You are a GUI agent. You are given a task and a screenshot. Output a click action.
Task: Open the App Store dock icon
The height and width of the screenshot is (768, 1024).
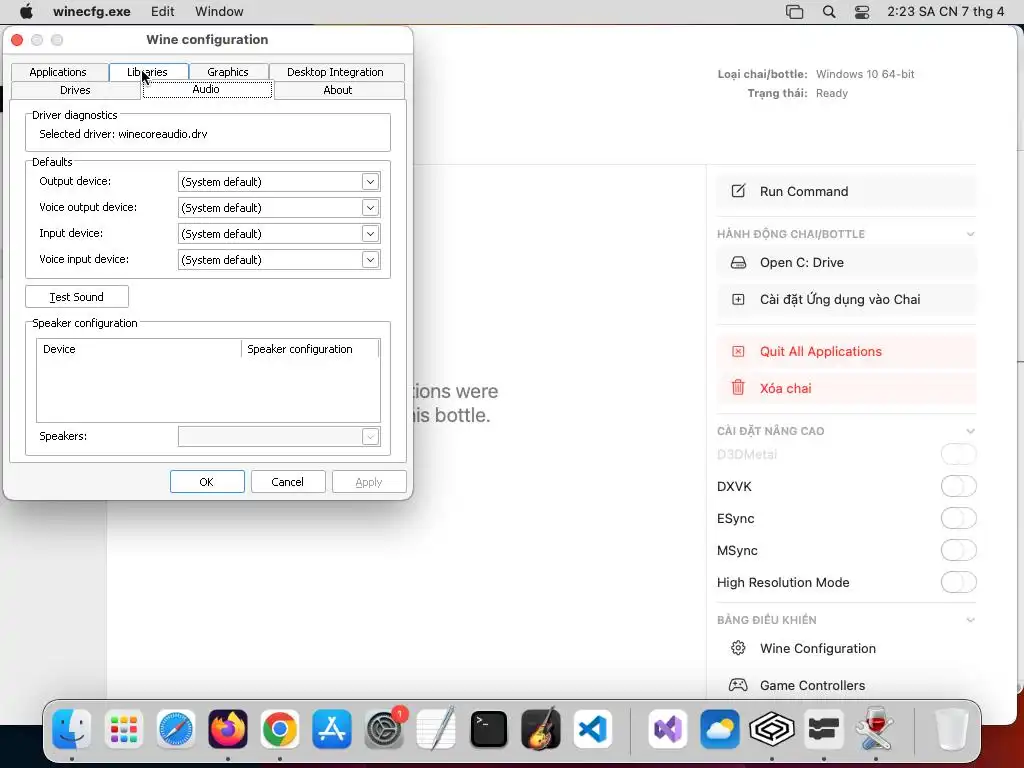(x=332, y=729)
